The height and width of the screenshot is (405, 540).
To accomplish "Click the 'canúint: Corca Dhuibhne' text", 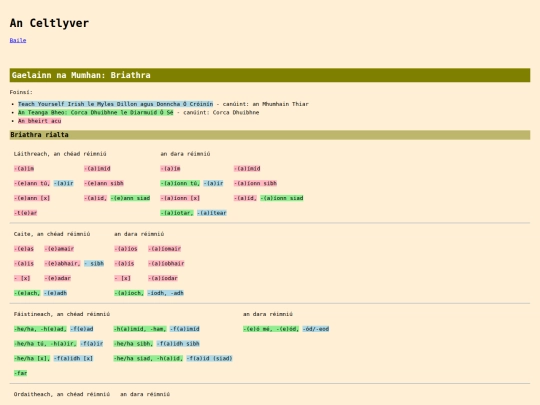I will tap(221, 112).
